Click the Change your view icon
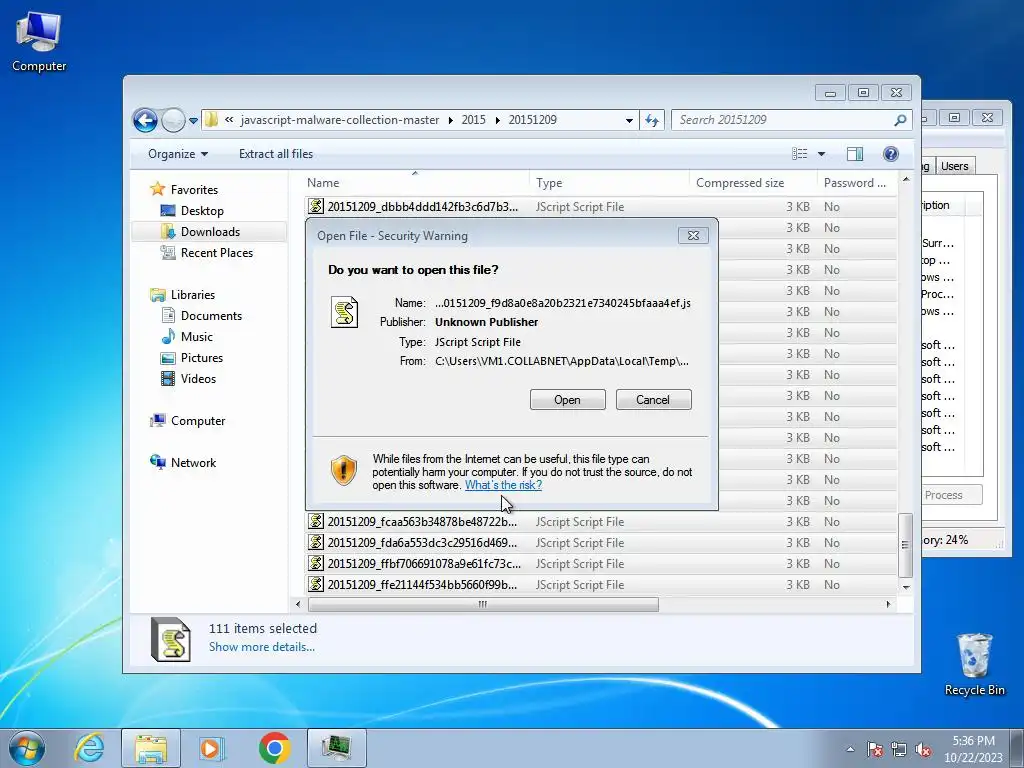The height and width of the screenshot is (768, 1024). pyautogui.click(x=799, y=153)
